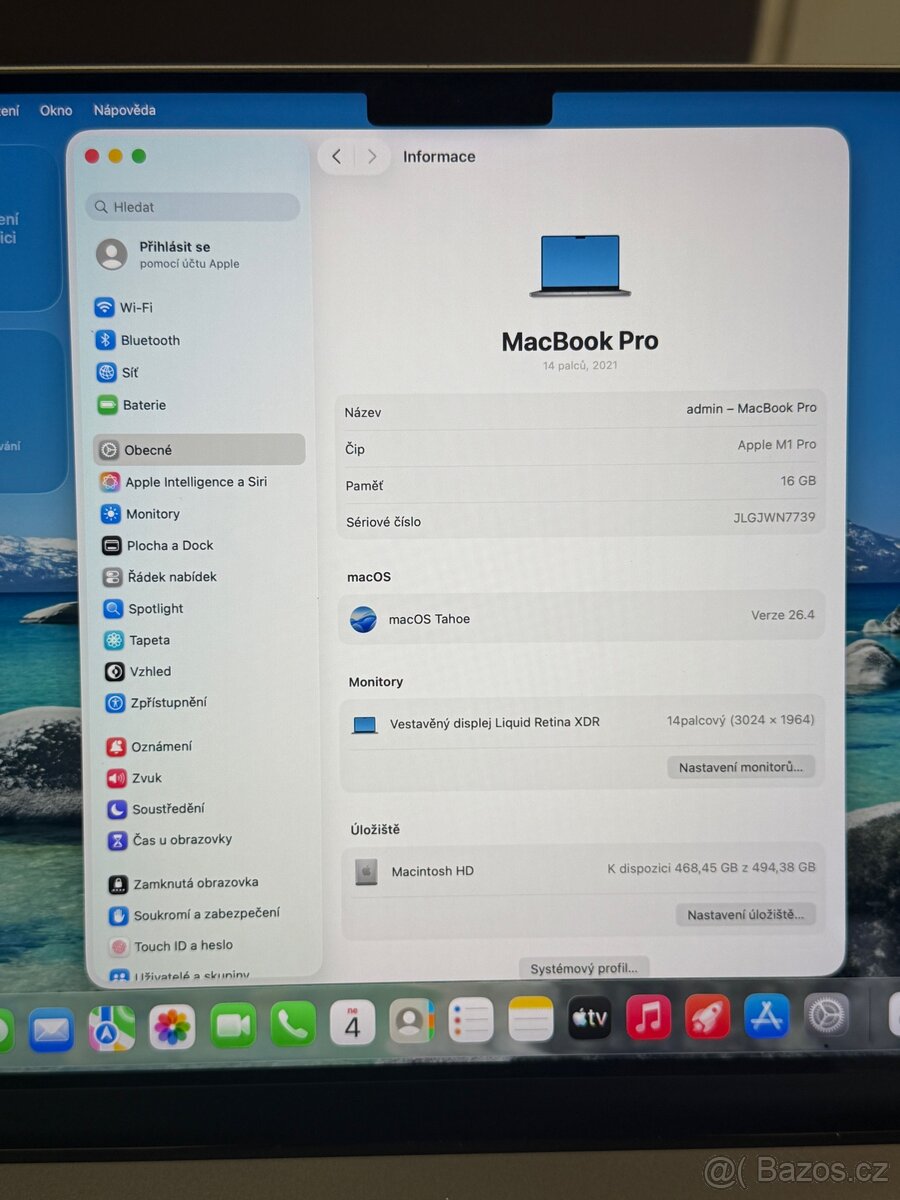Open Tapeta wallpaper settings
The width and height of the screenshot is (900, 1200).
point(137,640)
